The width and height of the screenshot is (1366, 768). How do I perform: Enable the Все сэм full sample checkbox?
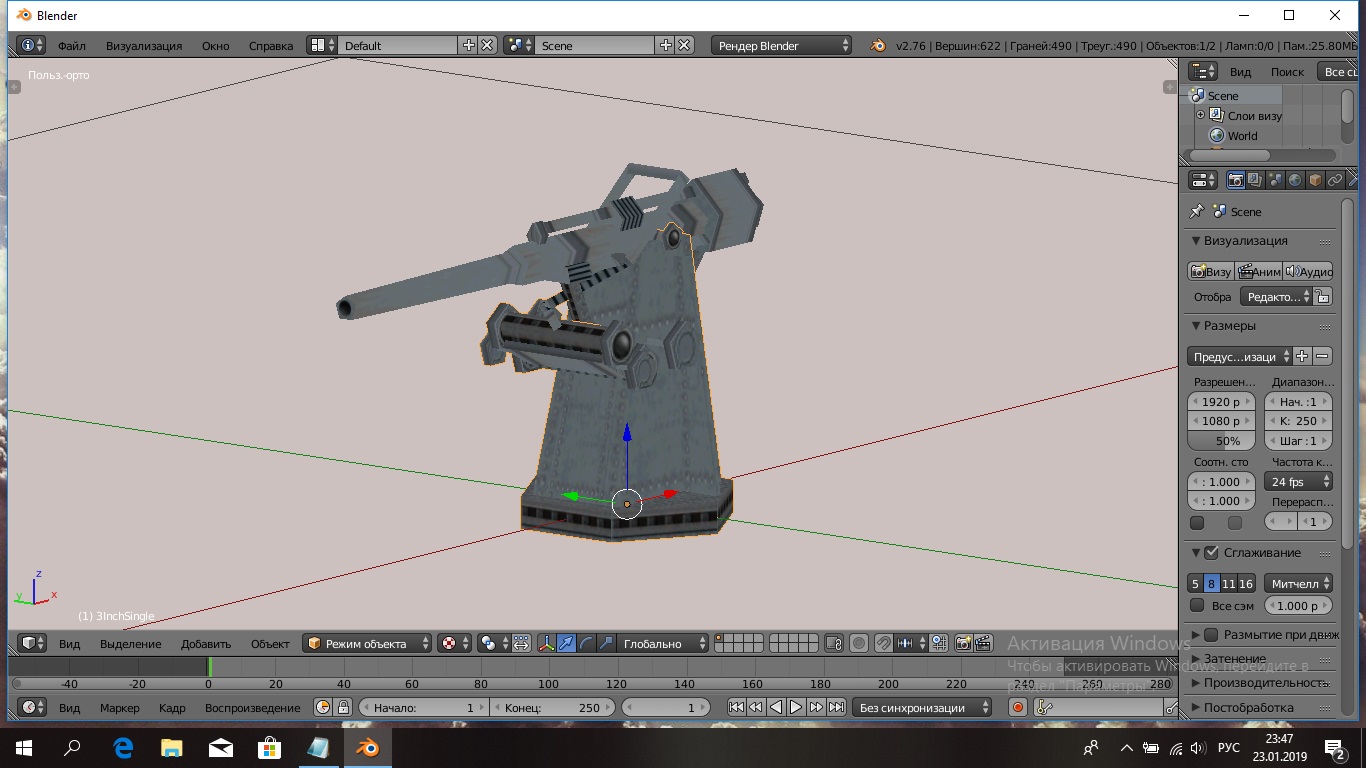(x=1197, y=605)
